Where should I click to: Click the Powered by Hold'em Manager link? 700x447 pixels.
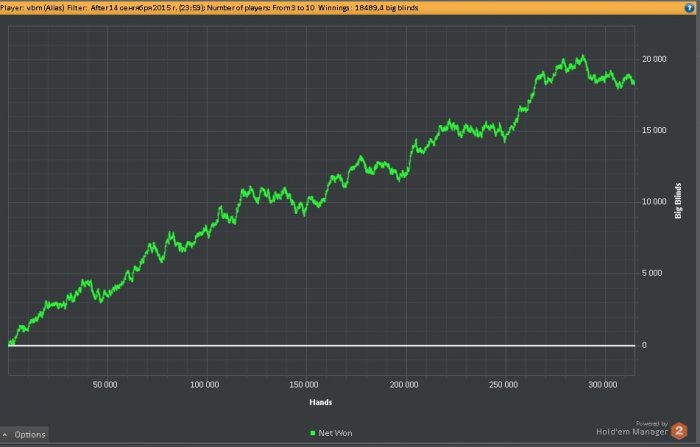click(x=632, y=429)
